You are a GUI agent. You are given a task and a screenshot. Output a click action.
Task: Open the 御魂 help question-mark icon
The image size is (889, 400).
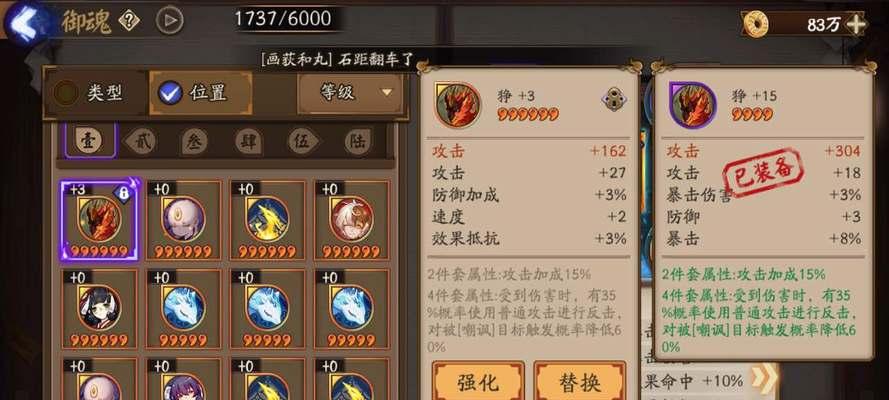pyautogui.click(x=129, y=22)
